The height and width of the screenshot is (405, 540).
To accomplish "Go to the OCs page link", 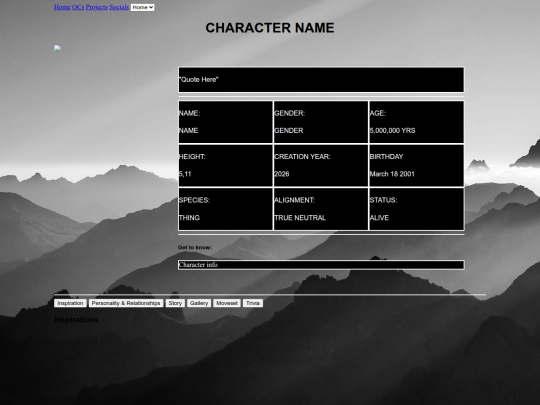I will tap(78, 7).
